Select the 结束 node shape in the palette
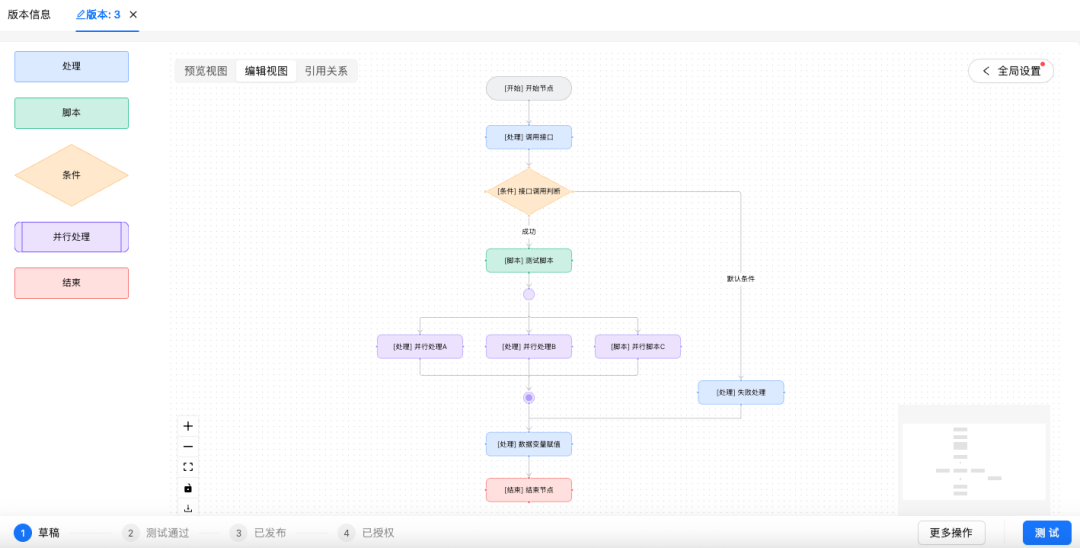 (72, 283)
